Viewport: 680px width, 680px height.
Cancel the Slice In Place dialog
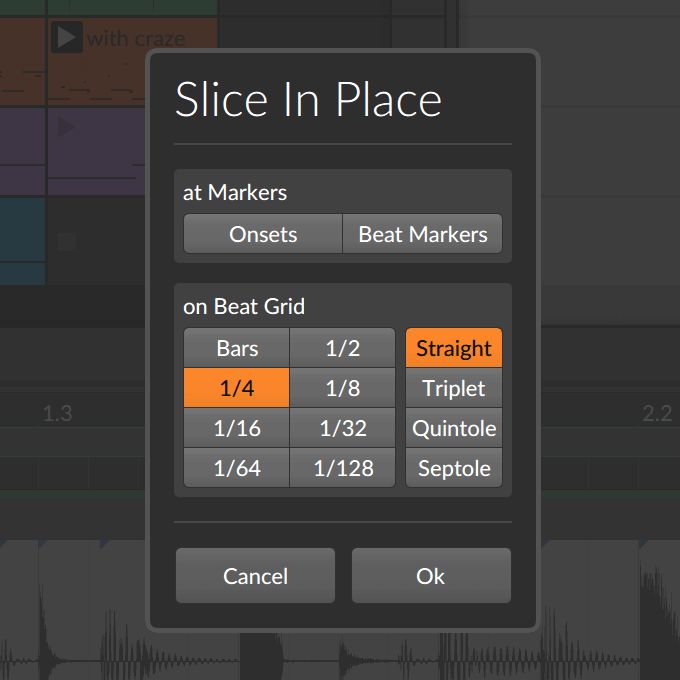tap(255, 575)
